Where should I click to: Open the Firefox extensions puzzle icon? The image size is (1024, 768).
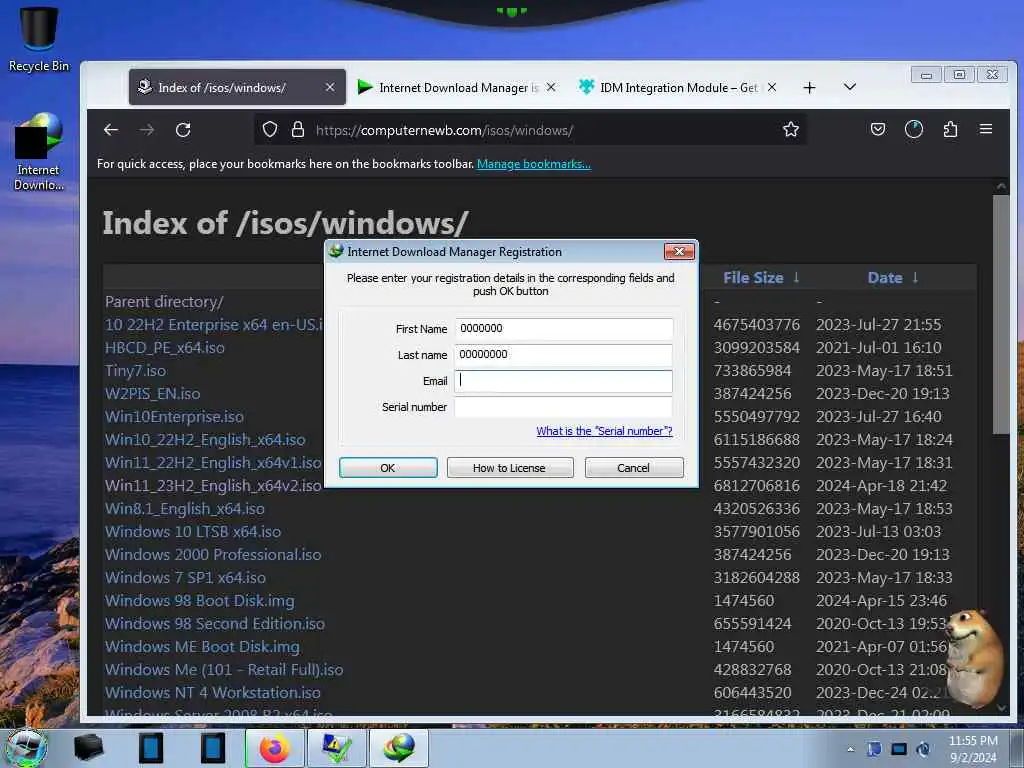pyautogui.click(x=950, y=129)
